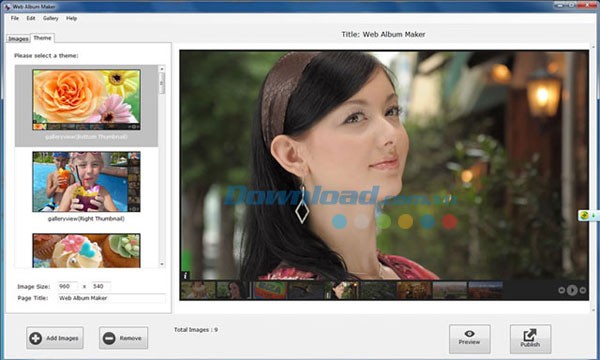The width and height of the screenshot is (600, 360).
Task: Open the Edit menu
Action: click(31, 18)
